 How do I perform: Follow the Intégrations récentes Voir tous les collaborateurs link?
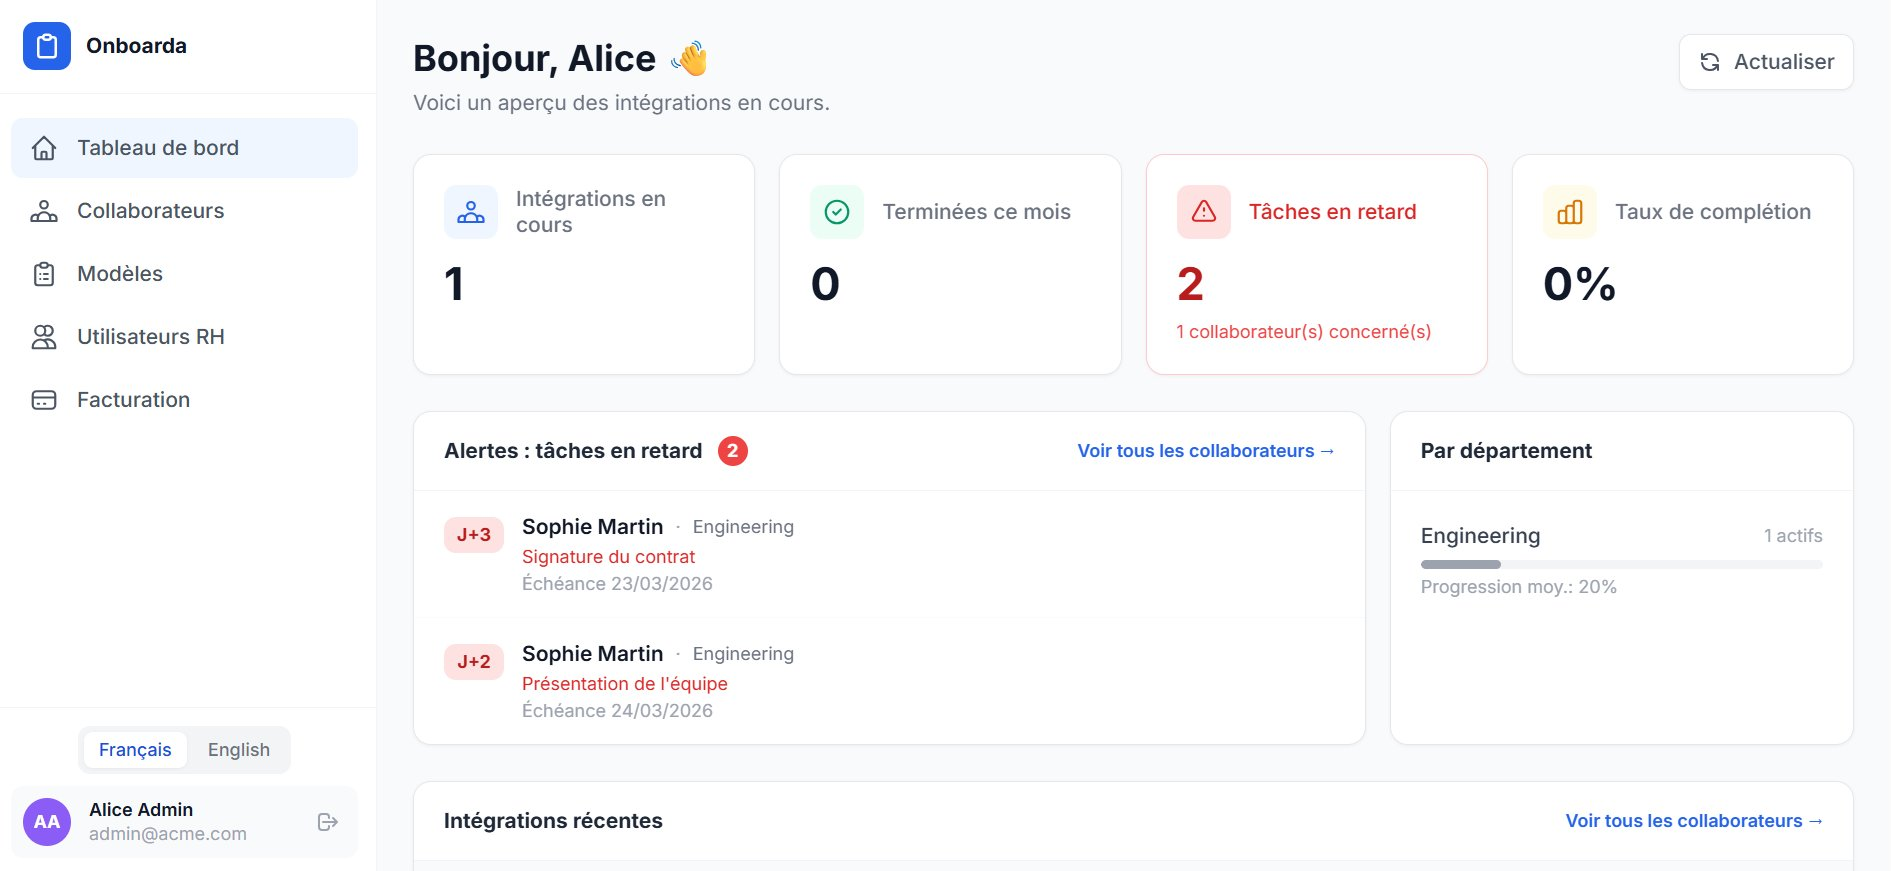(1694, 821)
